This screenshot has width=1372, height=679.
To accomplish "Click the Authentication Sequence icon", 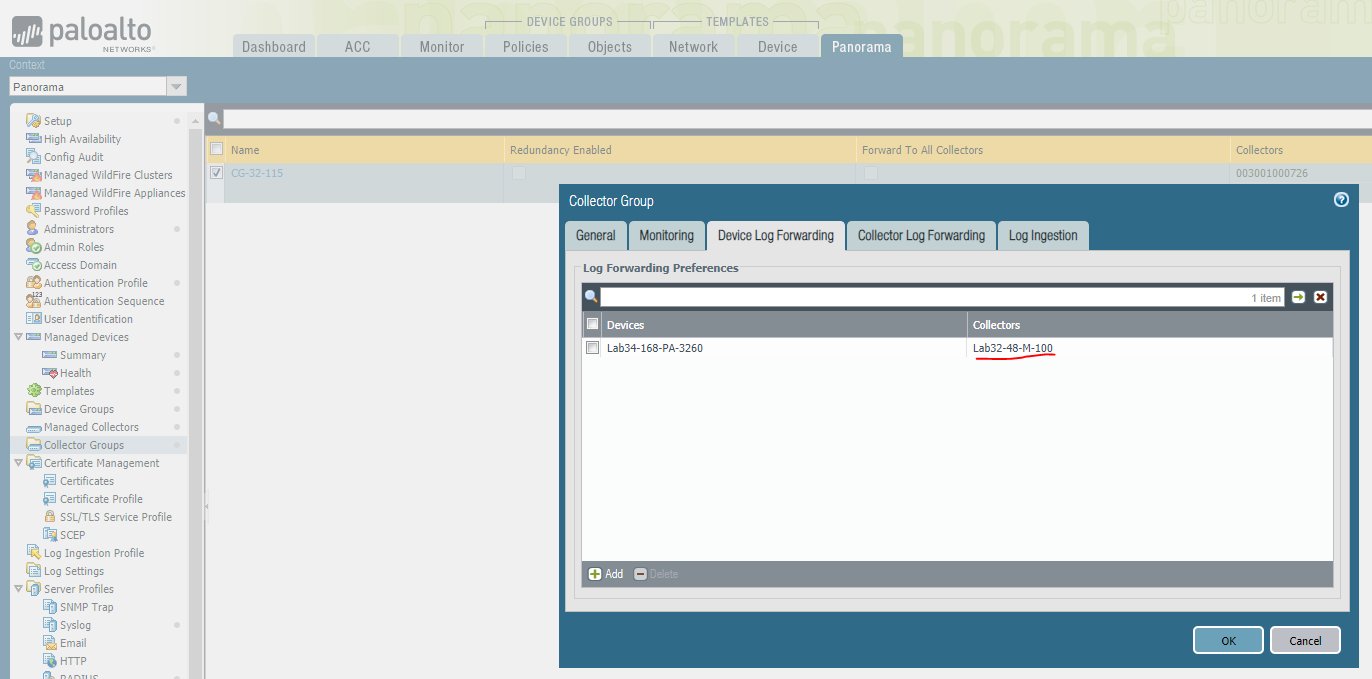I will click(34, 301).
